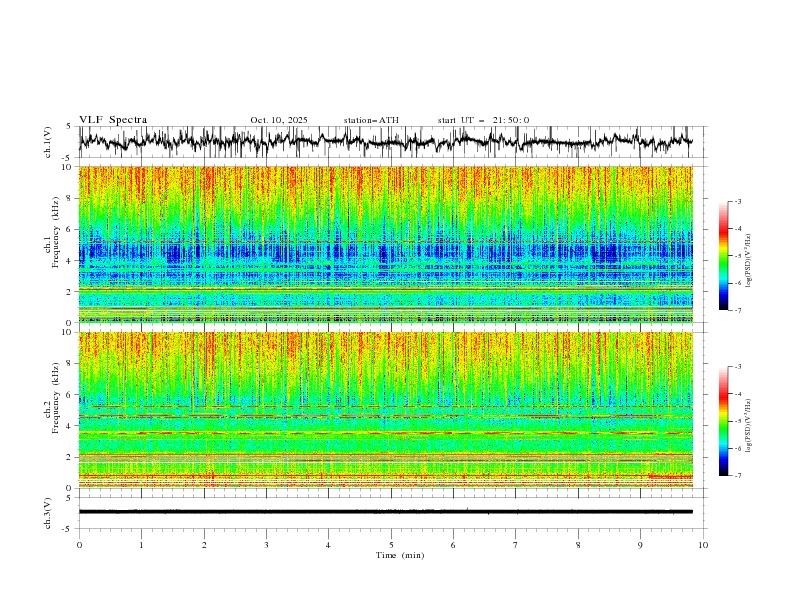Click ch.2 colorbar 'log(PSD)(V²/Hz)' label
The image size is (792, 612).
(749, 425)
